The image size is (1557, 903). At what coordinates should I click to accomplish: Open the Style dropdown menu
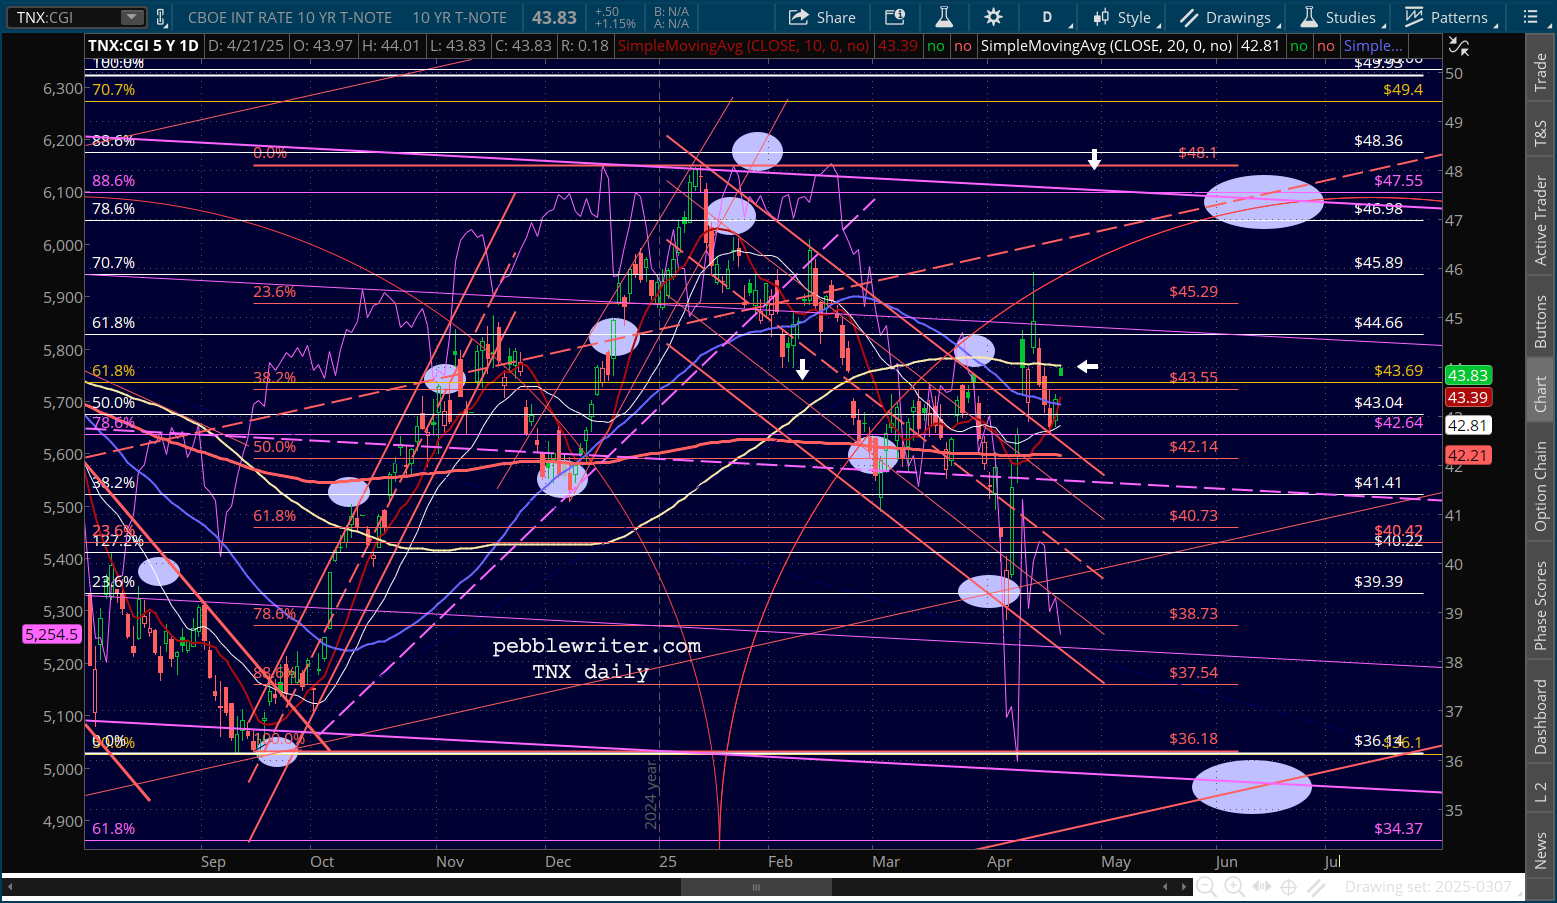click(1125, 17)
